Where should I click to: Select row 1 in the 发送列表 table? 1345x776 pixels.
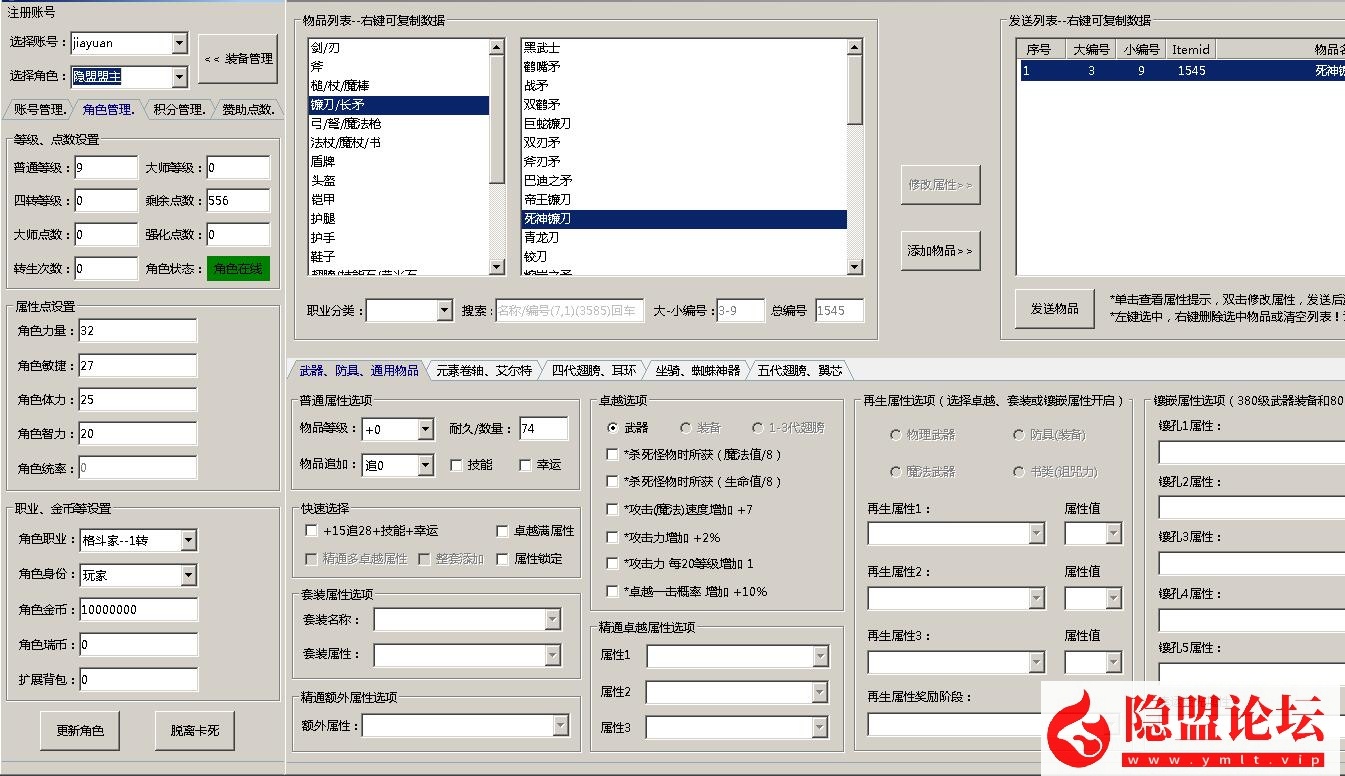pyautogui.click(x=1181, y=71)
